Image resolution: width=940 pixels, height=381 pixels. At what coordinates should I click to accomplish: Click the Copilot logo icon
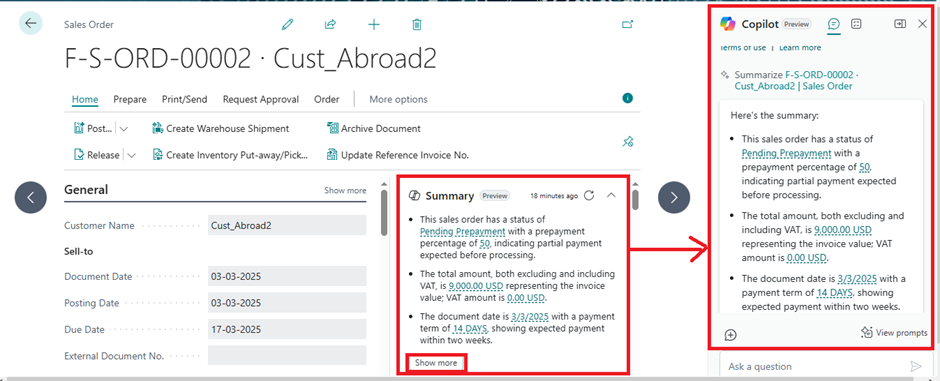coord(728,24)
